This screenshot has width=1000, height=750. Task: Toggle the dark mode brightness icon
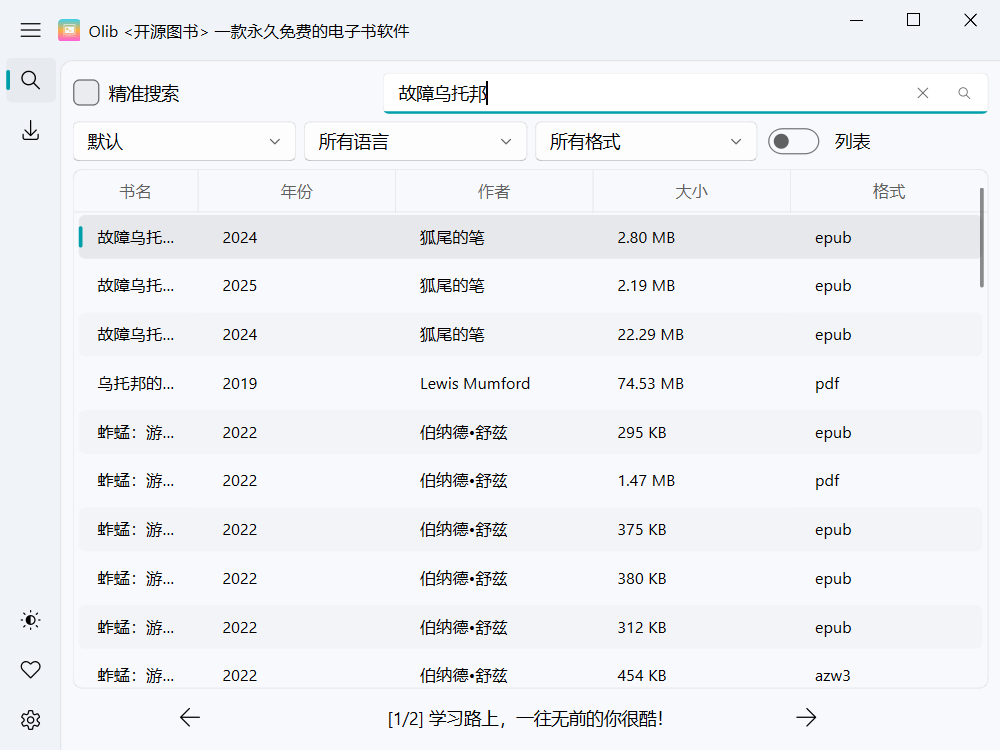pos(30,620)
